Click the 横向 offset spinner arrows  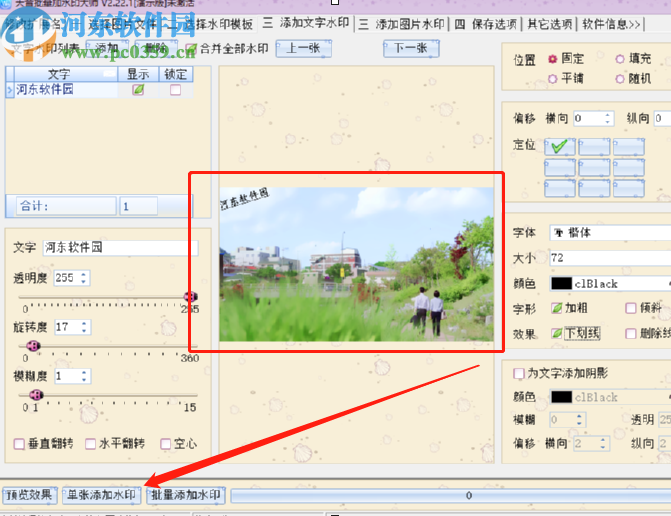(607, 119)
